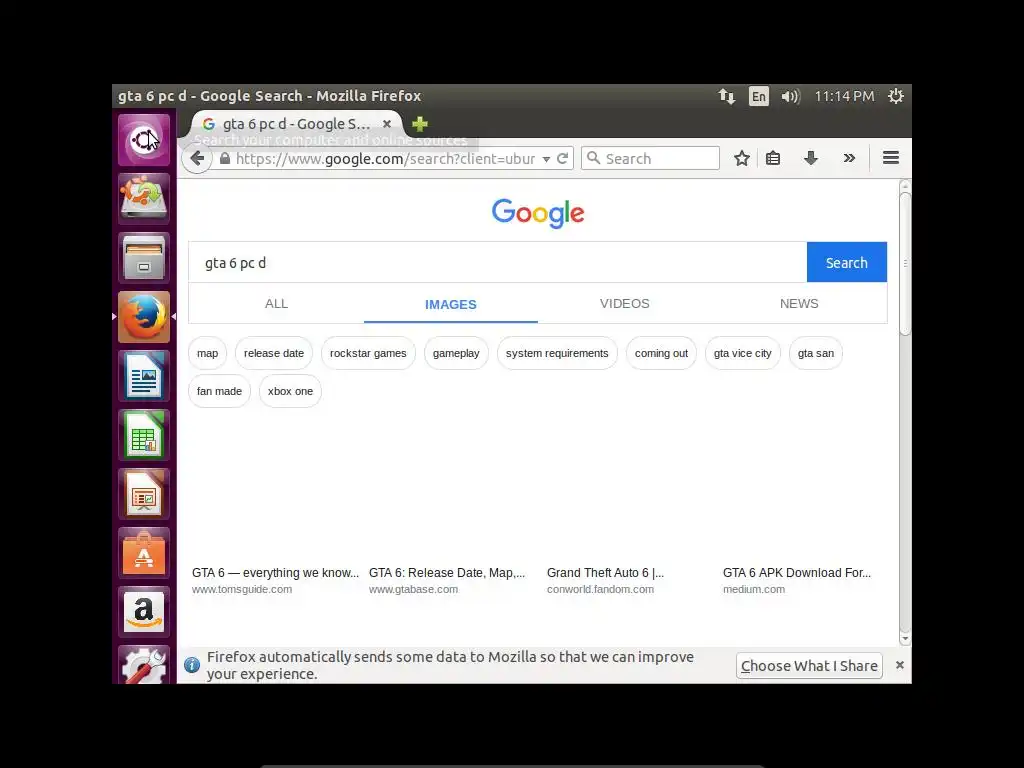Click the blue Search button
This screenshot has height=768, width=1024.
(x=846, y=263)
